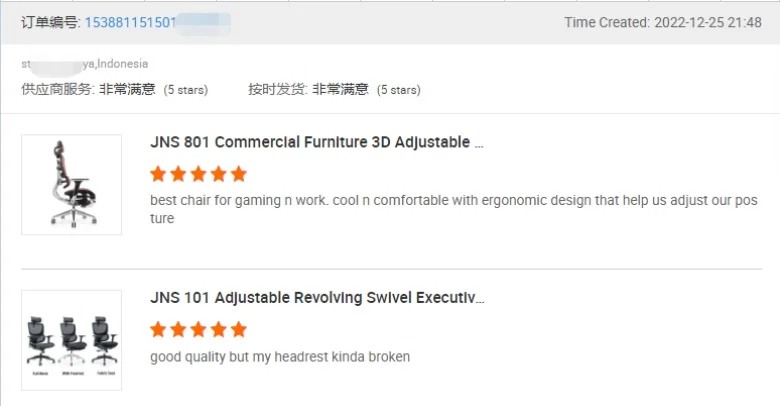The image size is (780, 406).
Task: Open the order number 15388115101 link
Action: (x=131, y=22)
